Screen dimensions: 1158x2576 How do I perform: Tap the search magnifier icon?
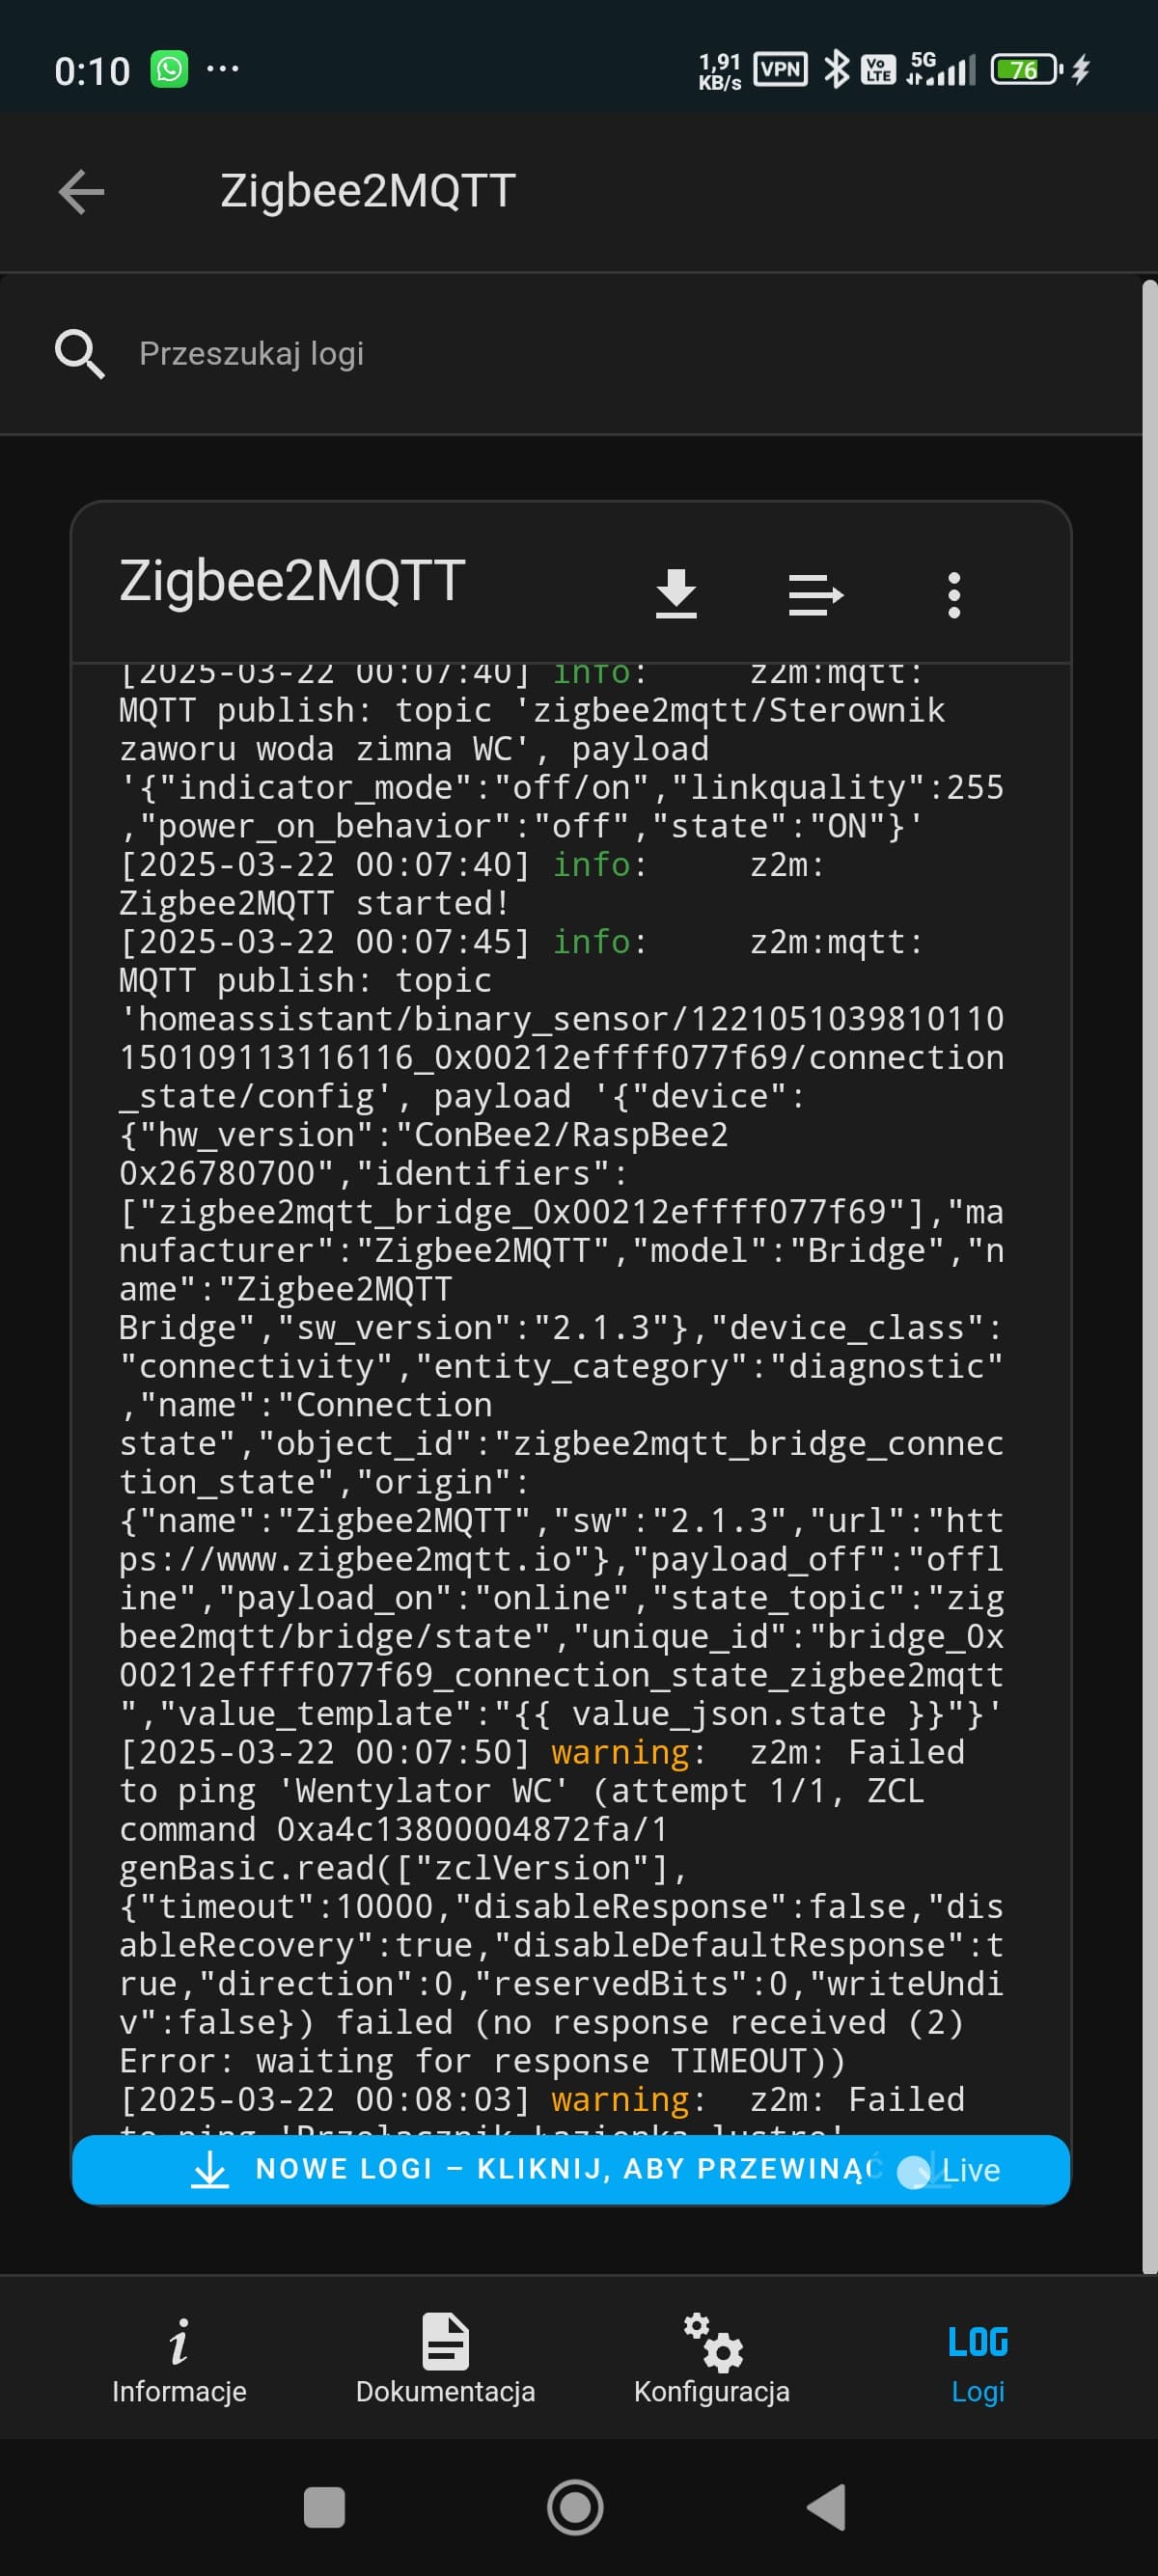[x=79, y=354]
